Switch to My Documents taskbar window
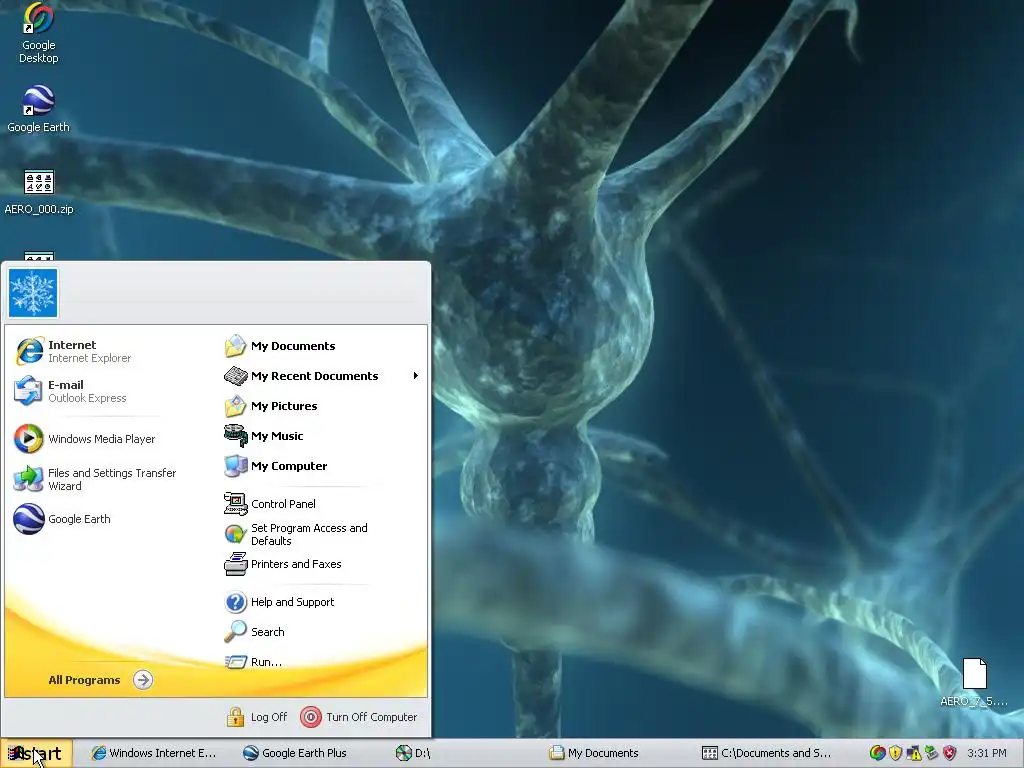Image resolution: width=1024 pixels, height=768 pixels. pos(594,753)
